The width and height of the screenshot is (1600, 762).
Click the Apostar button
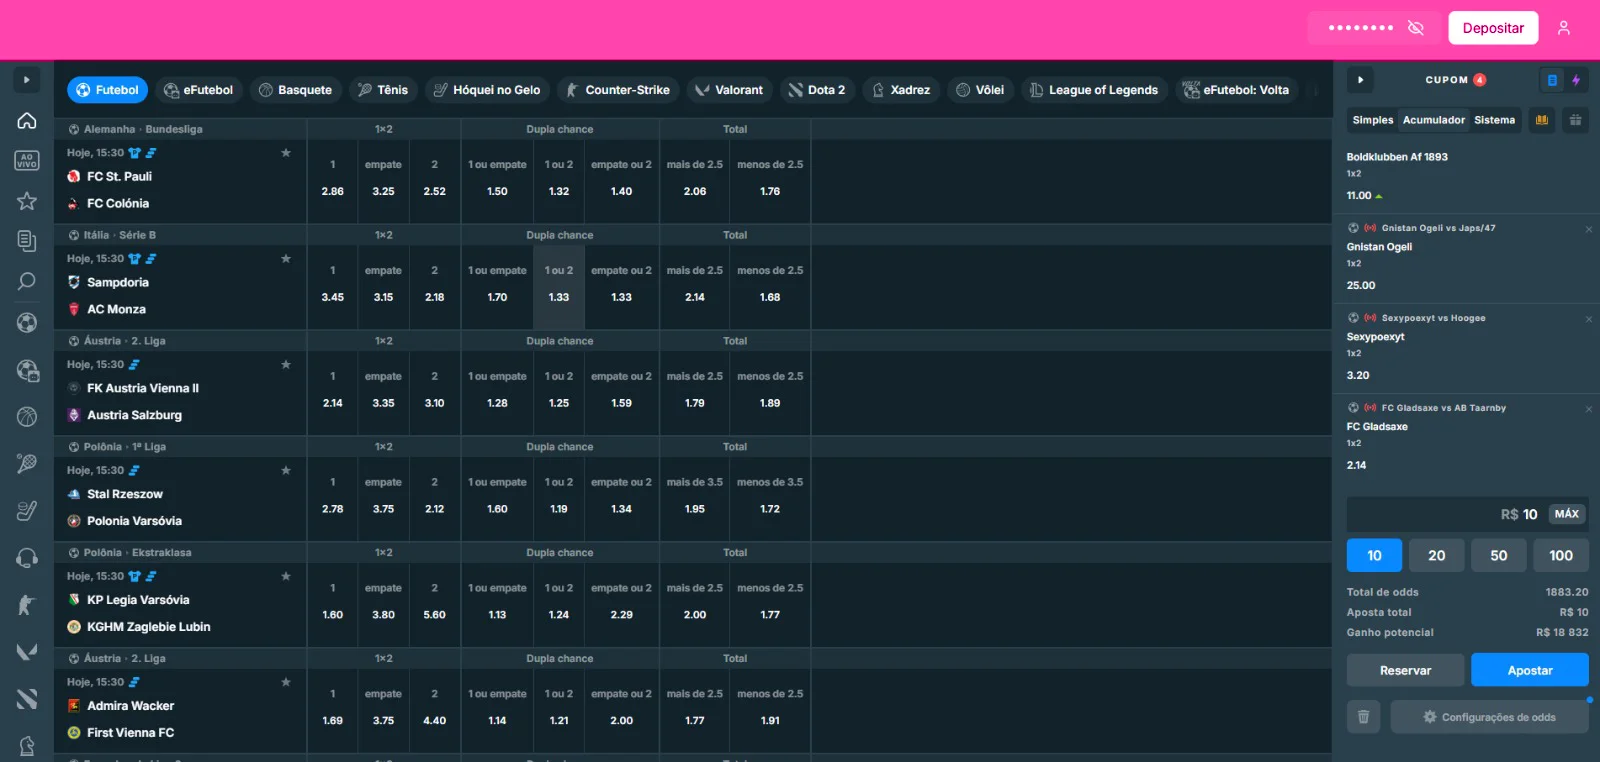(x=1530, y=670)
